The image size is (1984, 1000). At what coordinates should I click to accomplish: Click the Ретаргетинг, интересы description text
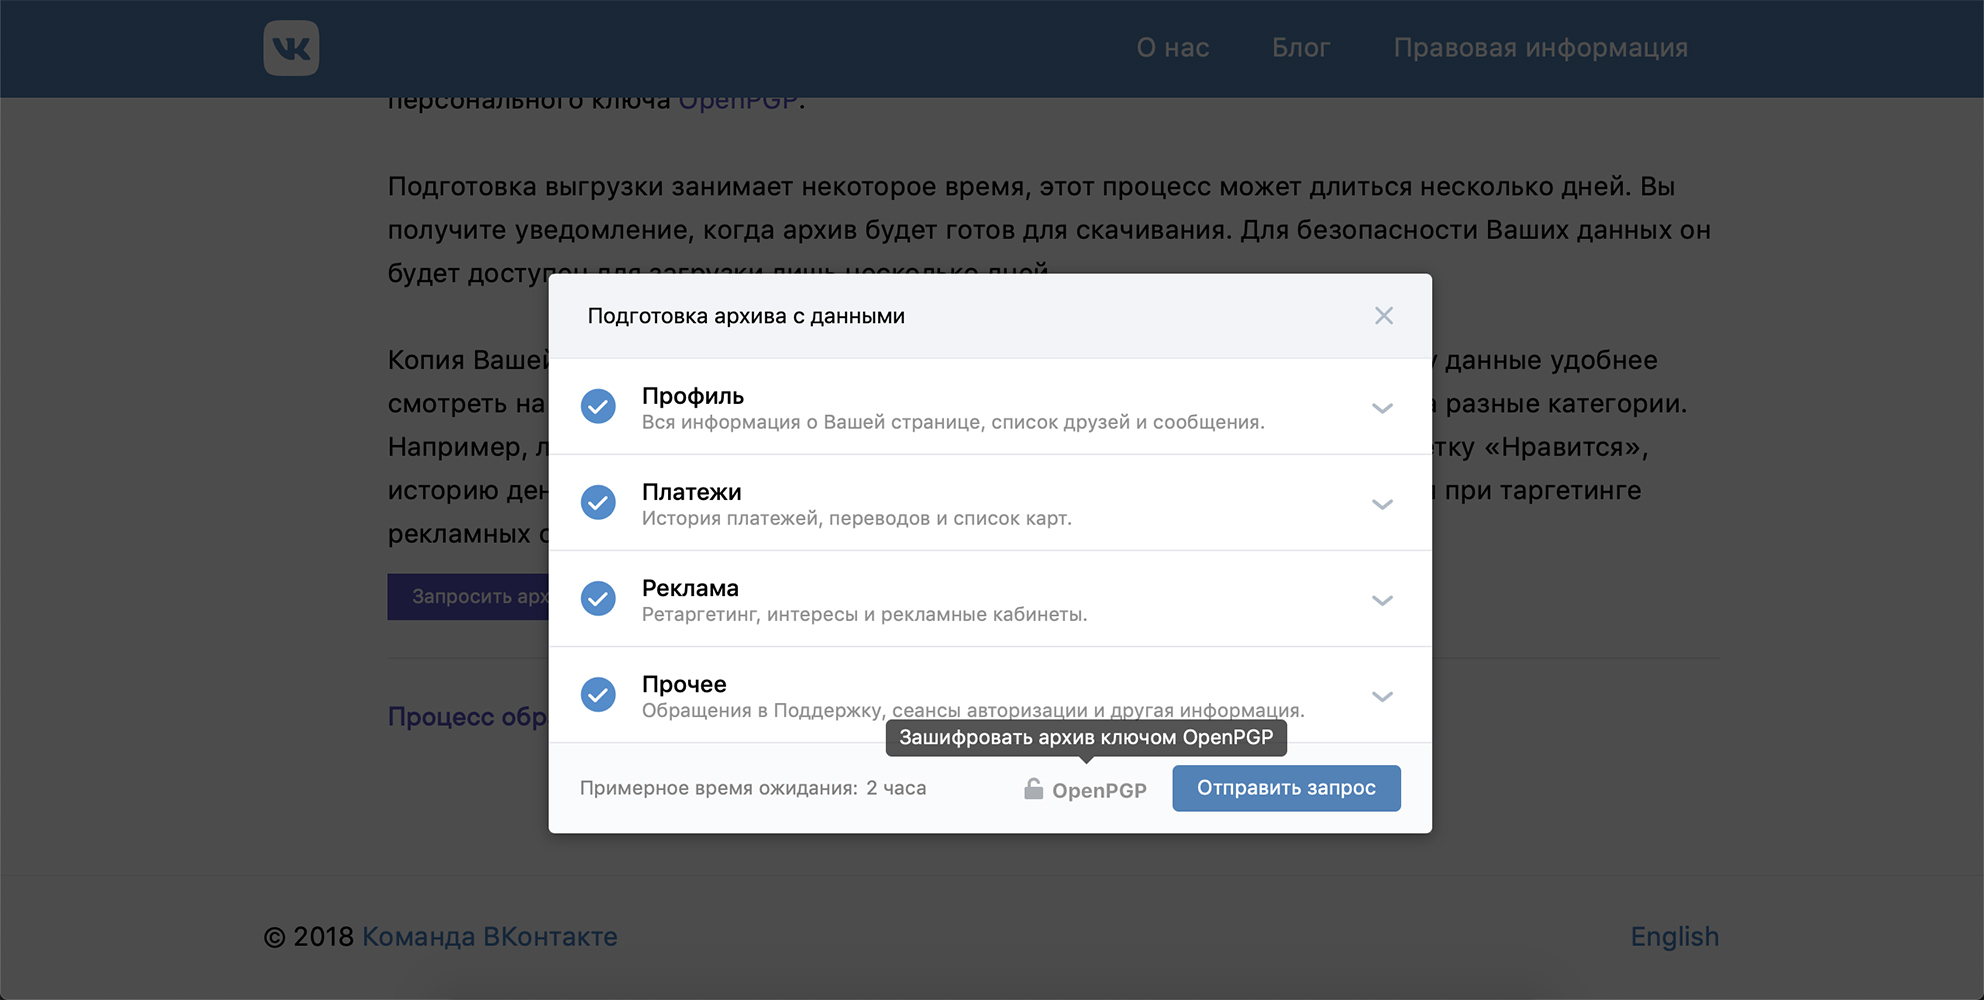[x=864, y=614]
